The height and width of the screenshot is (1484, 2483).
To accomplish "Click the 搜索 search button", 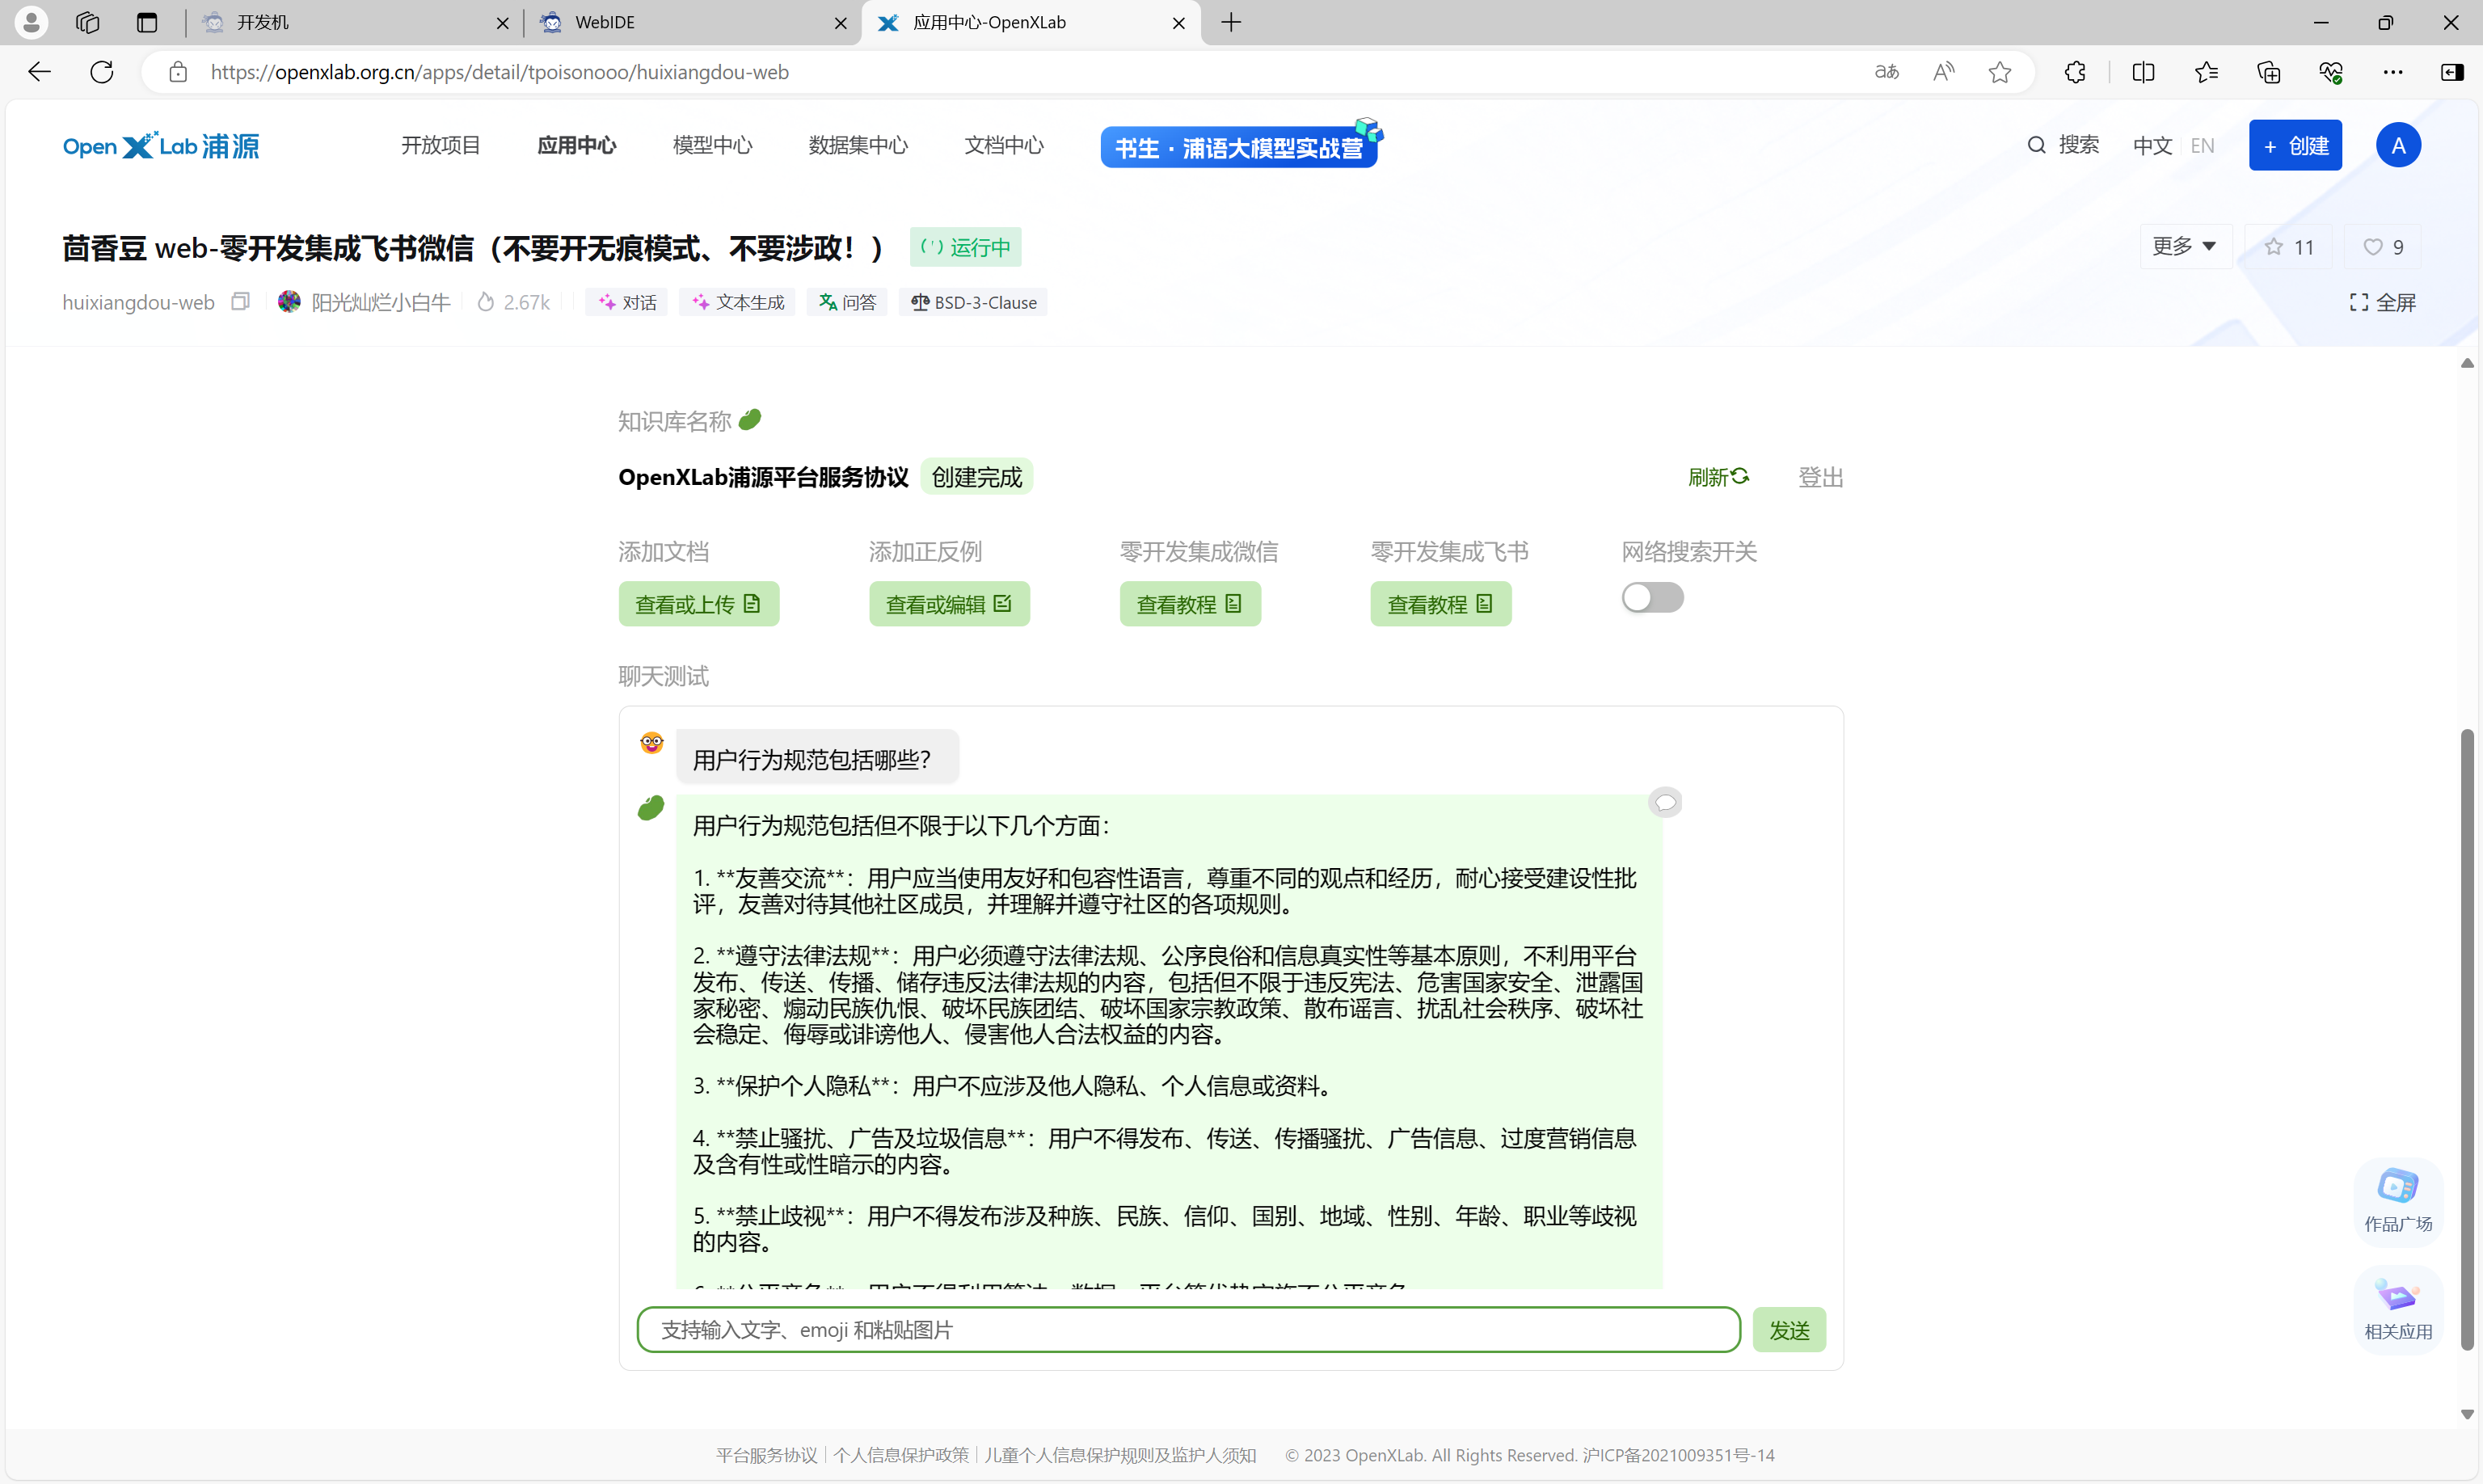I will coord(2063,146).
